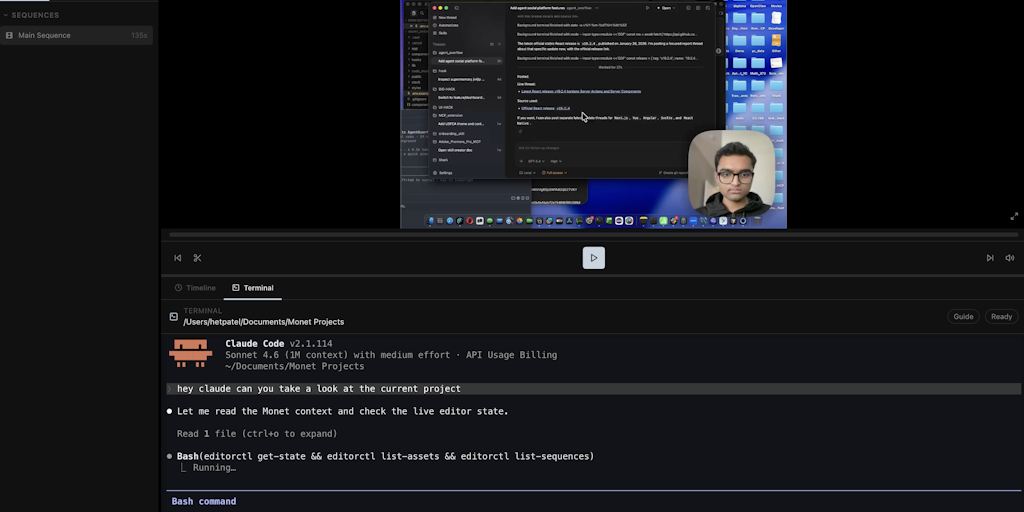
Task: Expand preview to fullscreen
Action: (x=1014, y=216)
